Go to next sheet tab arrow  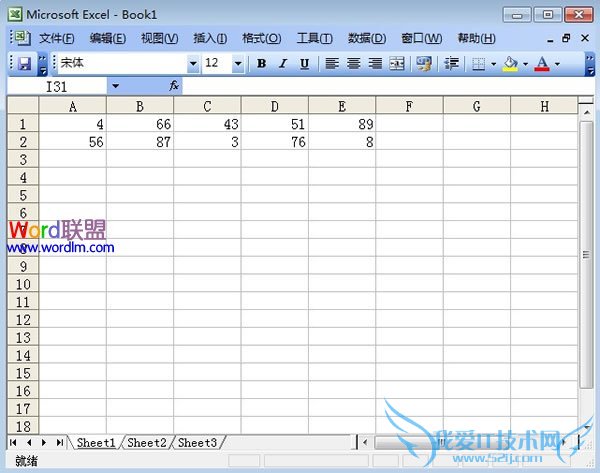[x=44, y=443]
